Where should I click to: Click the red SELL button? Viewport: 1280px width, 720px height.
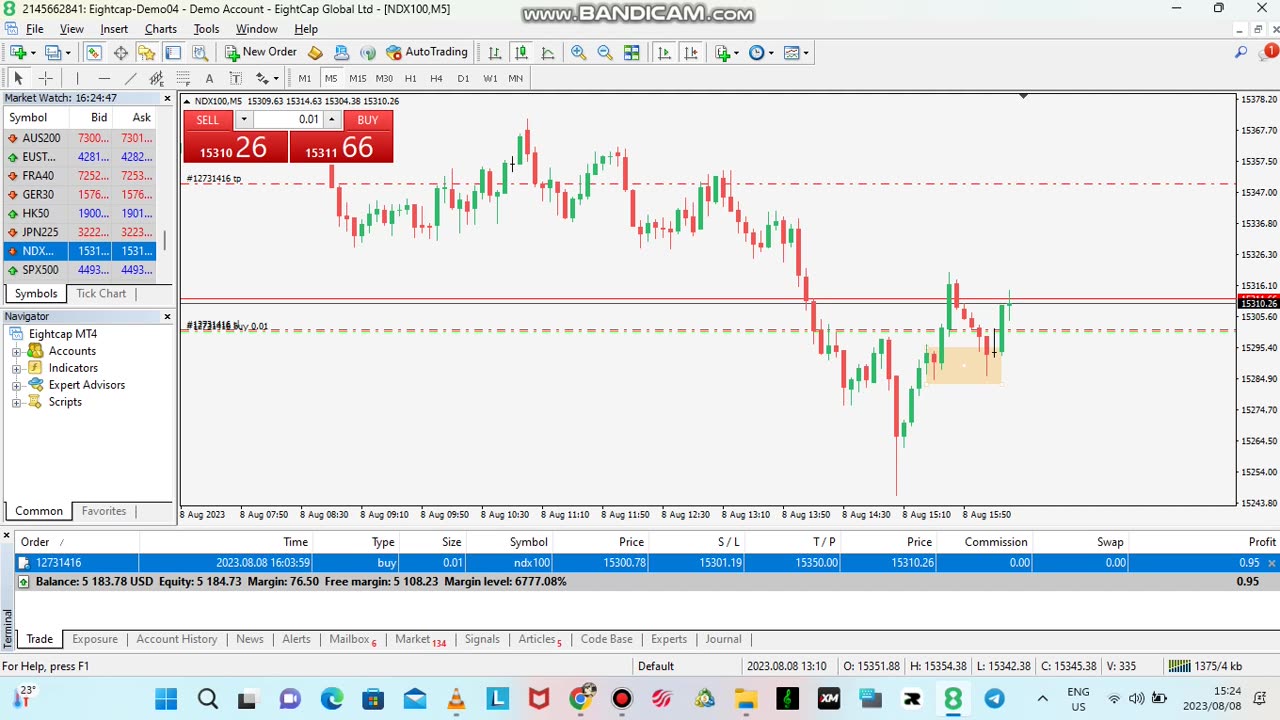(207, 120)
